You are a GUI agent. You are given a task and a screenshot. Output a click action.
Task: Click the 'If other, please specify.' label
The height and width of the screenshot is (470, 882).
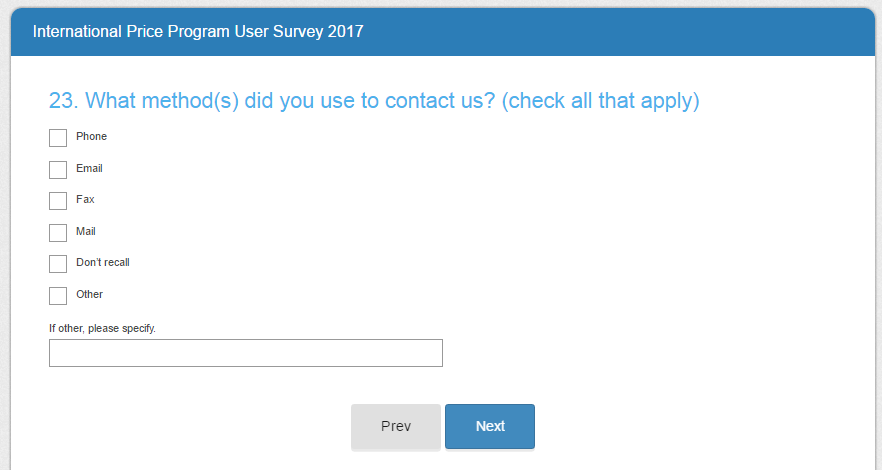coord(102,328)
